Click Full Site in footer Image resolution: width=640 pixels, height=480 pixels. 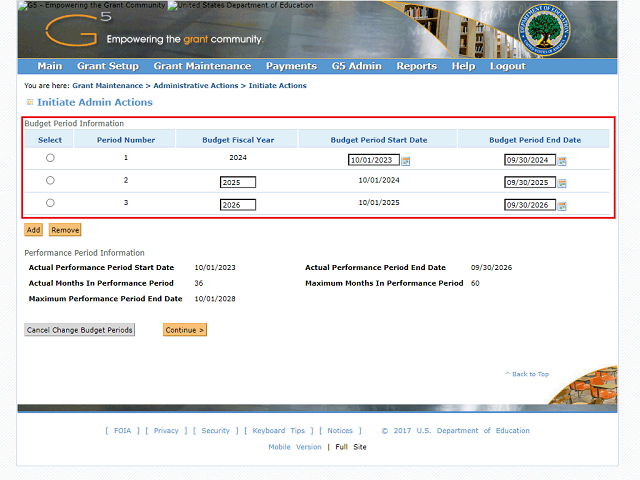tap(351, 447)
